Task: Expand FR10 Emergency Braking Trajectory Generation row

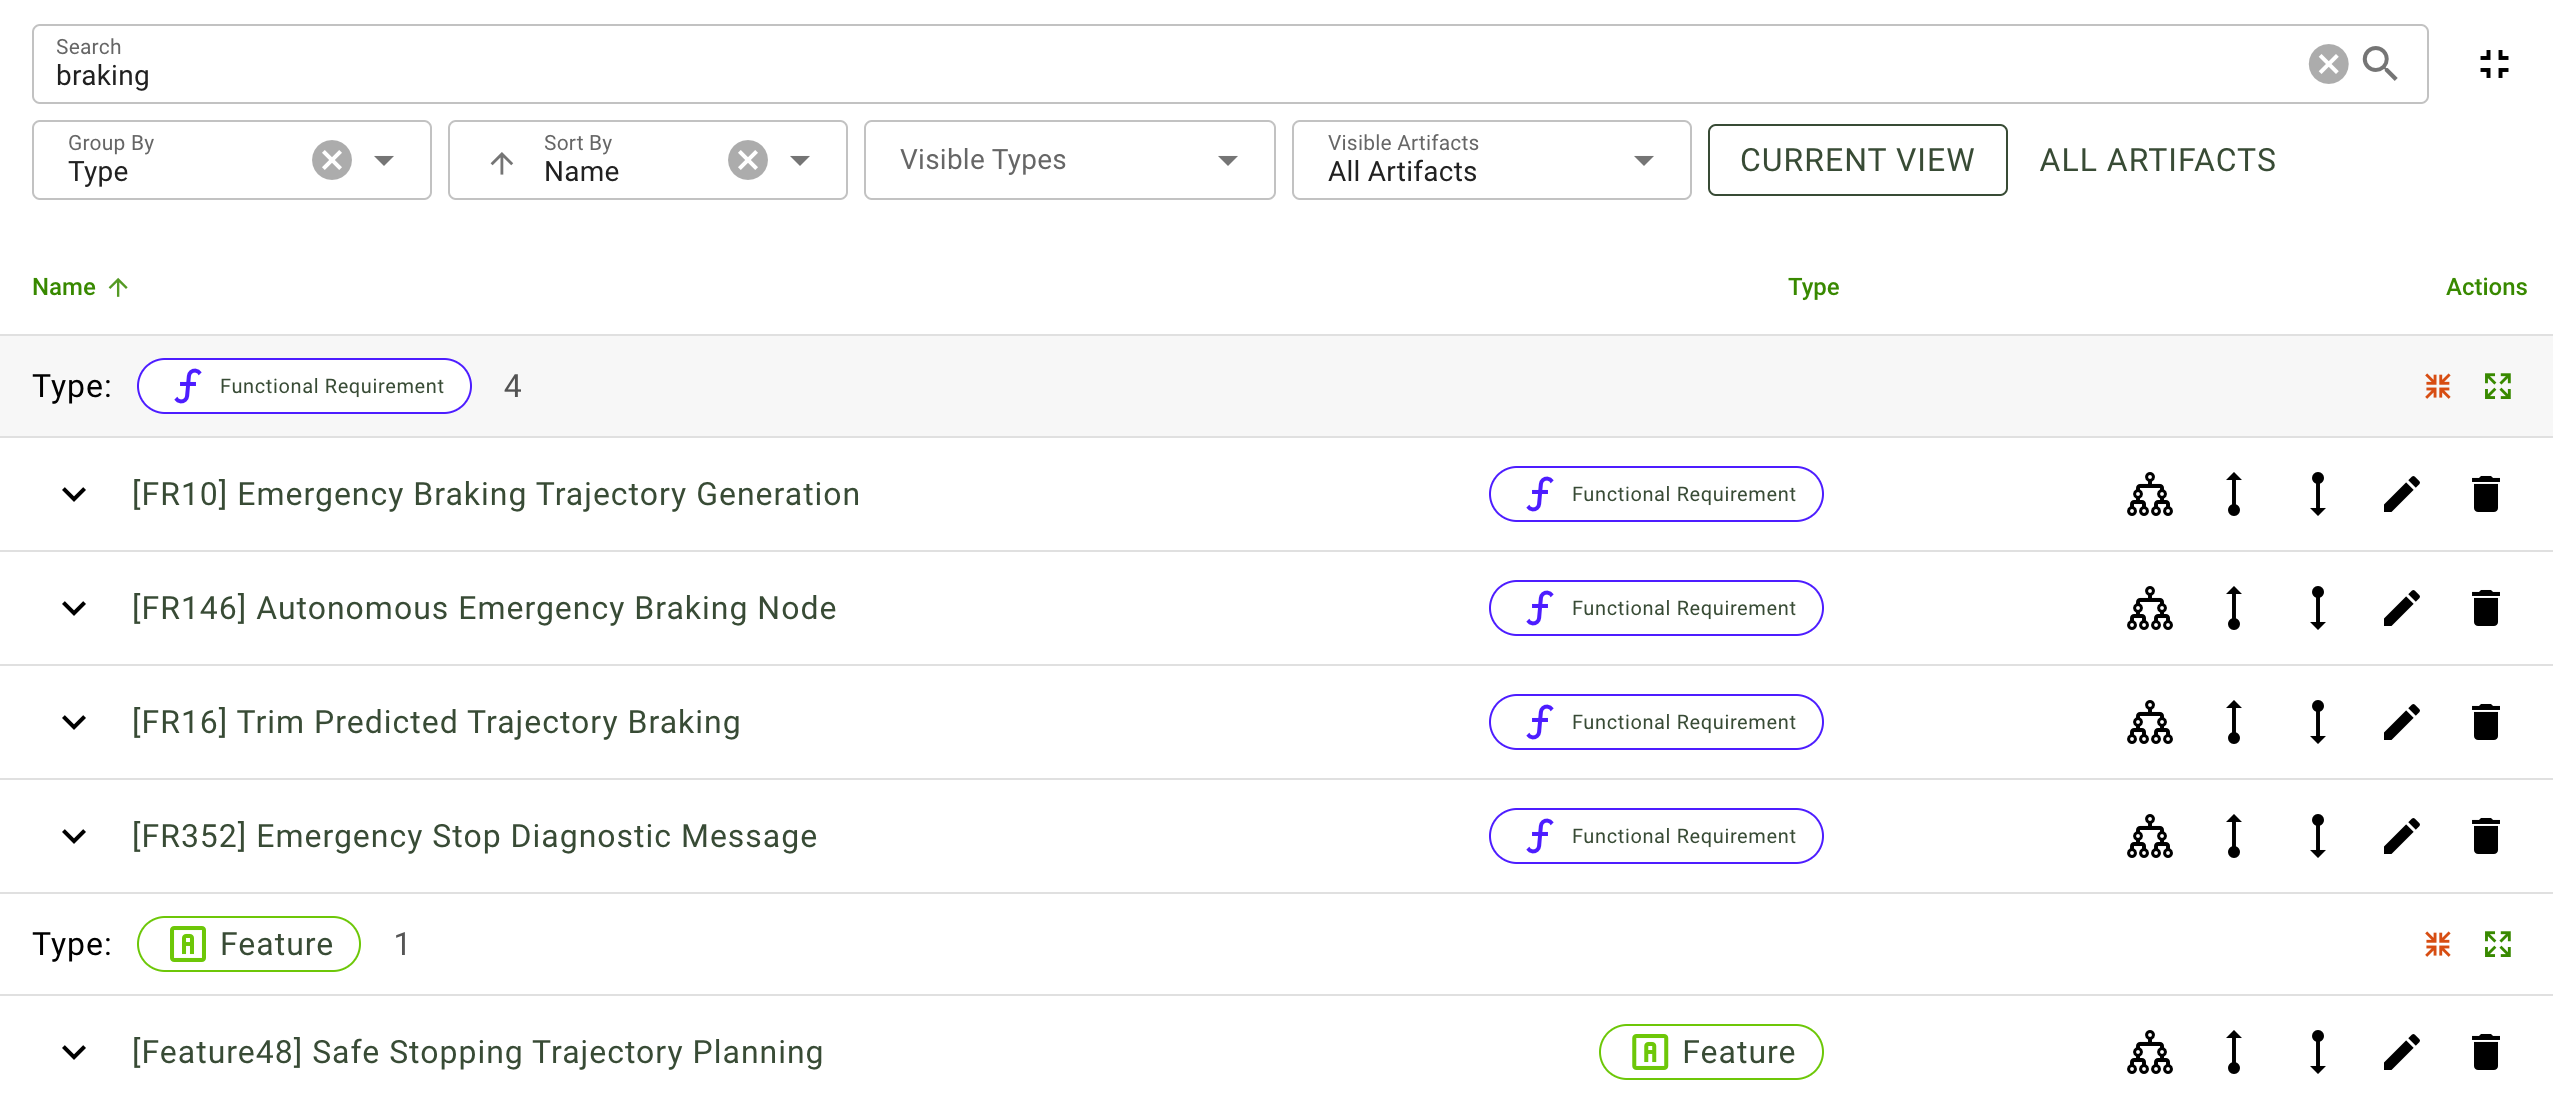Action: (x=74, y=494)
